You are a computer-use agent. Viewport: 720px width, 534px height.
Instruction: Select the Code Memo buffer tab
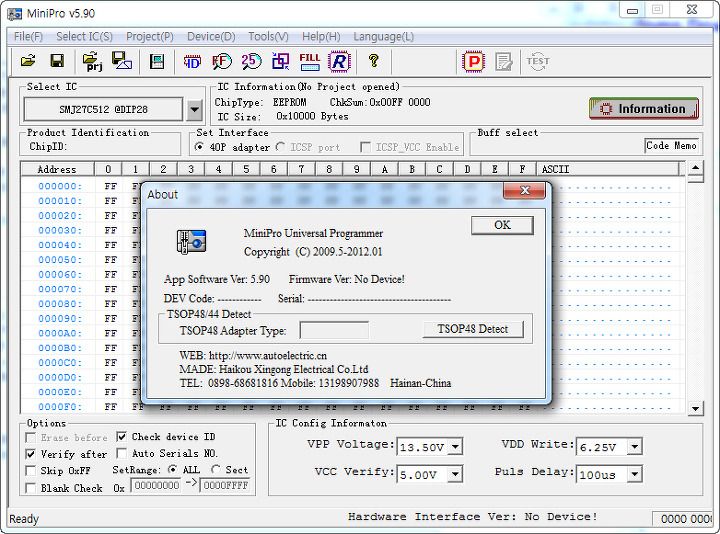(671, 146)
